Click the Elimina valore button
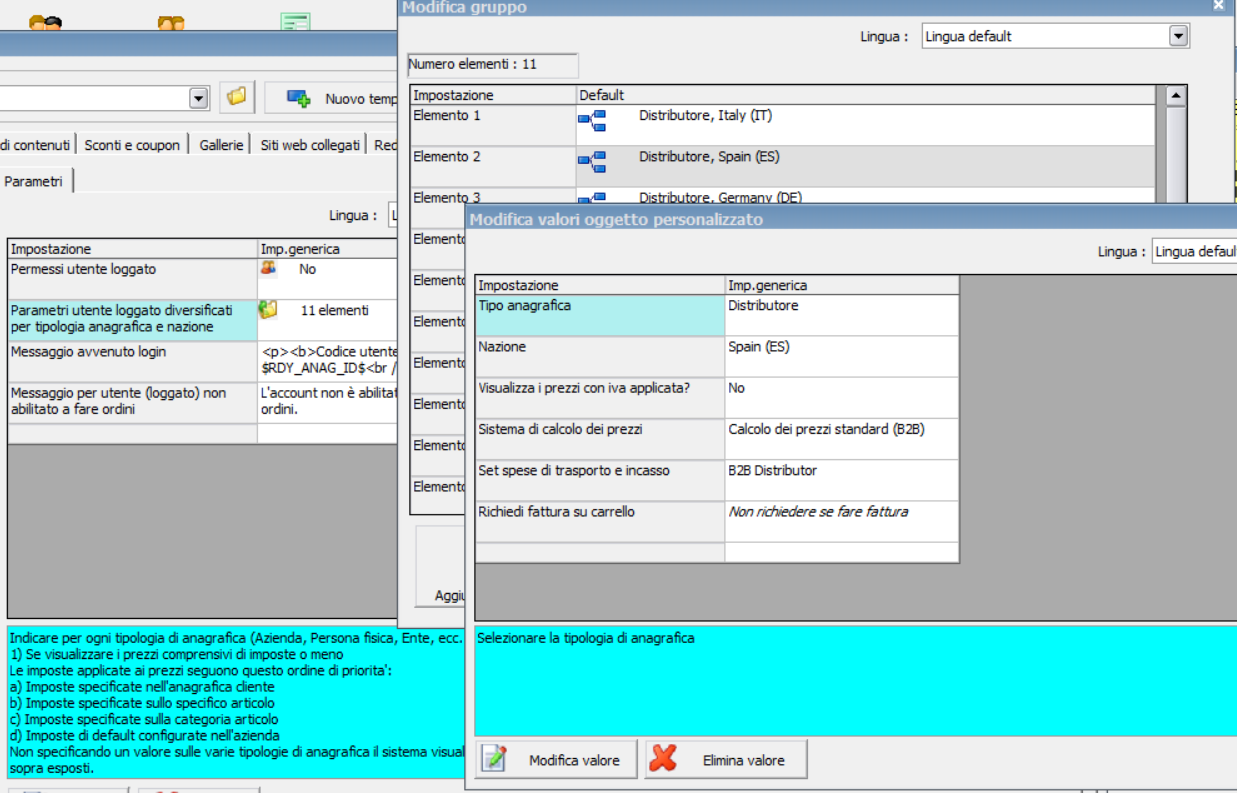Screen dimensions: 1237x793 tap(726, 760)
